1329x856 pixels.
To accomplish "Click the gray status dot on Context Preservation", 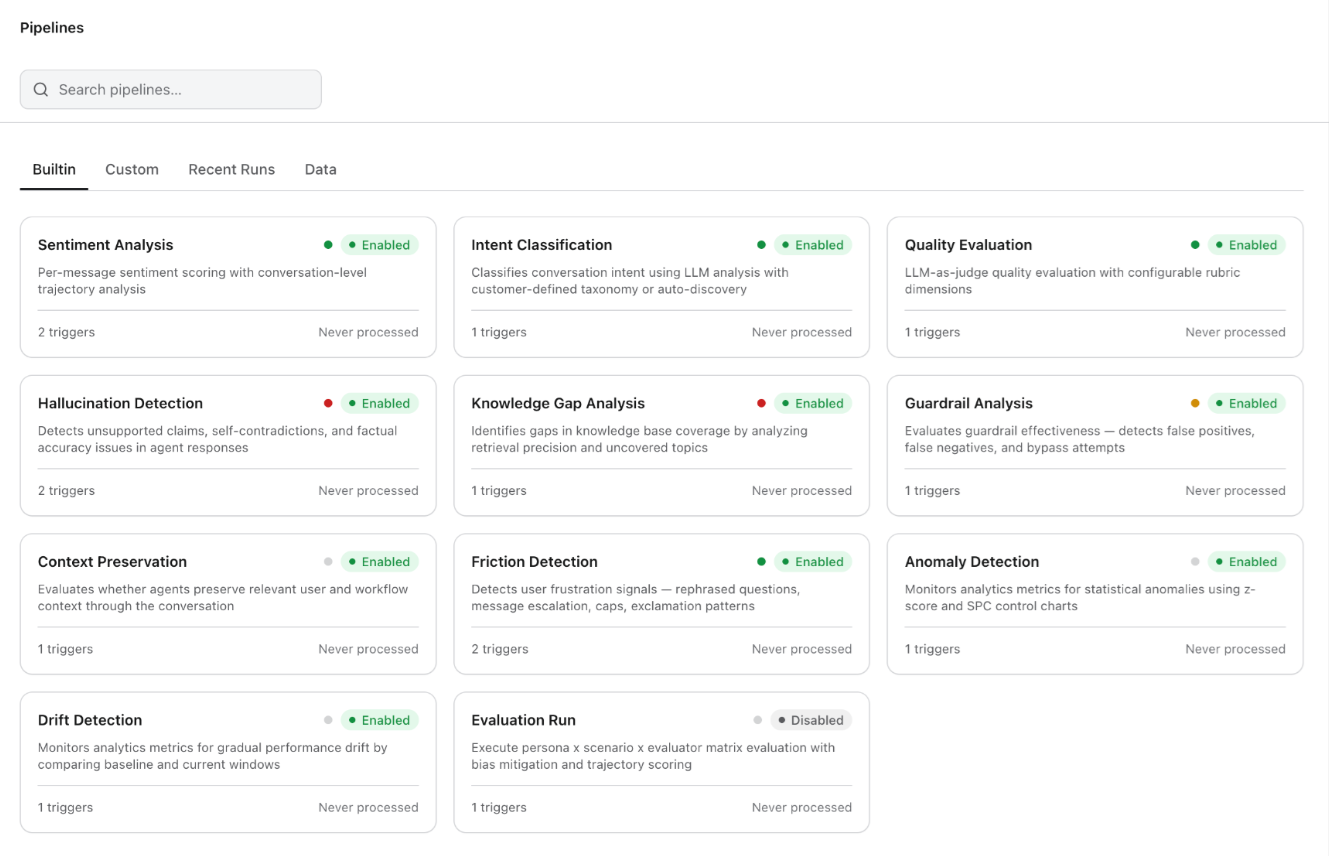I will 328,562.
